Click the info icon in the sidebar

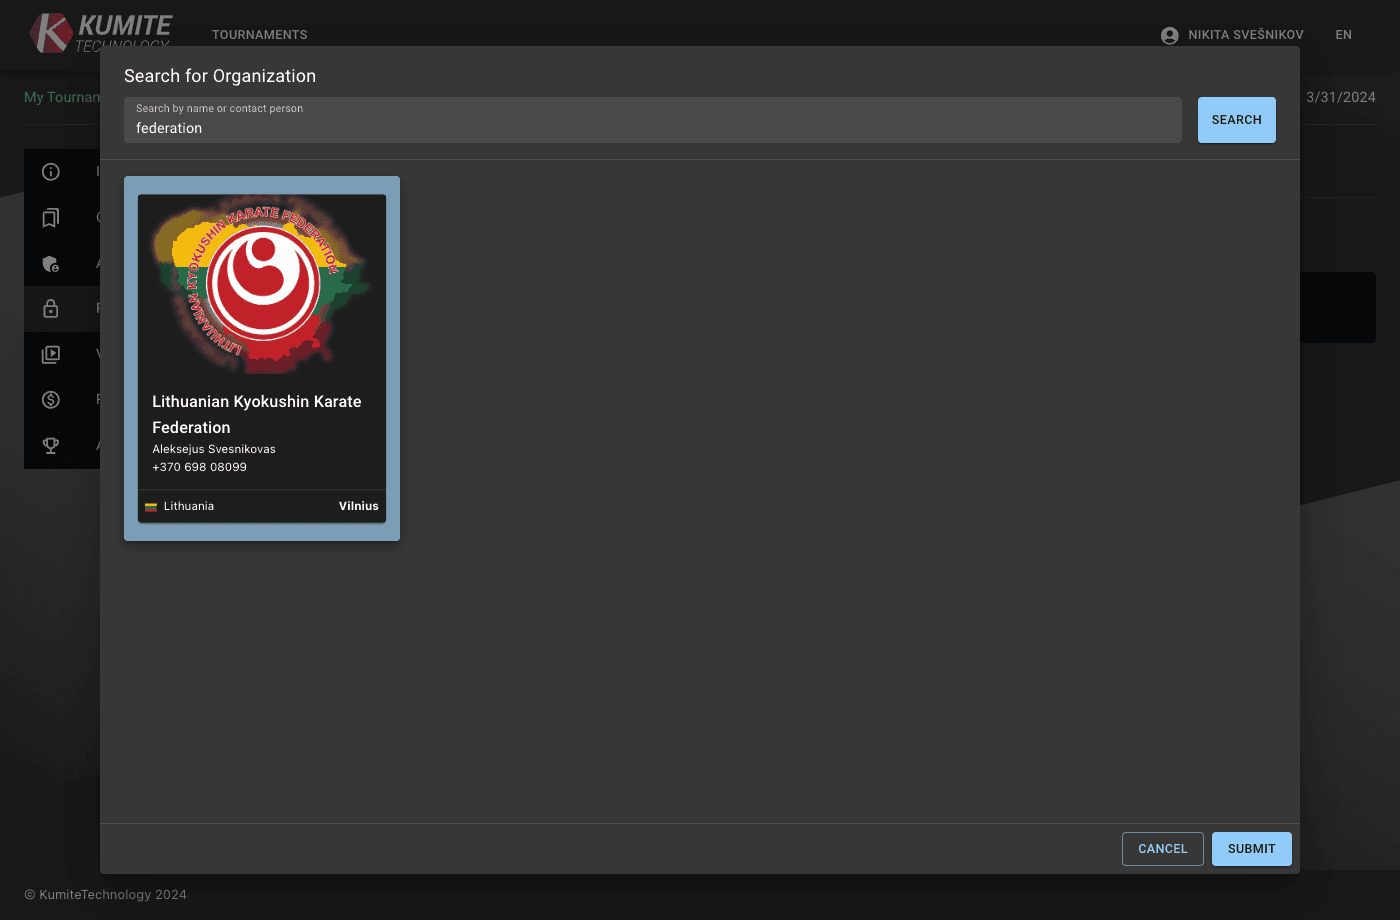[x=50, y=171]
